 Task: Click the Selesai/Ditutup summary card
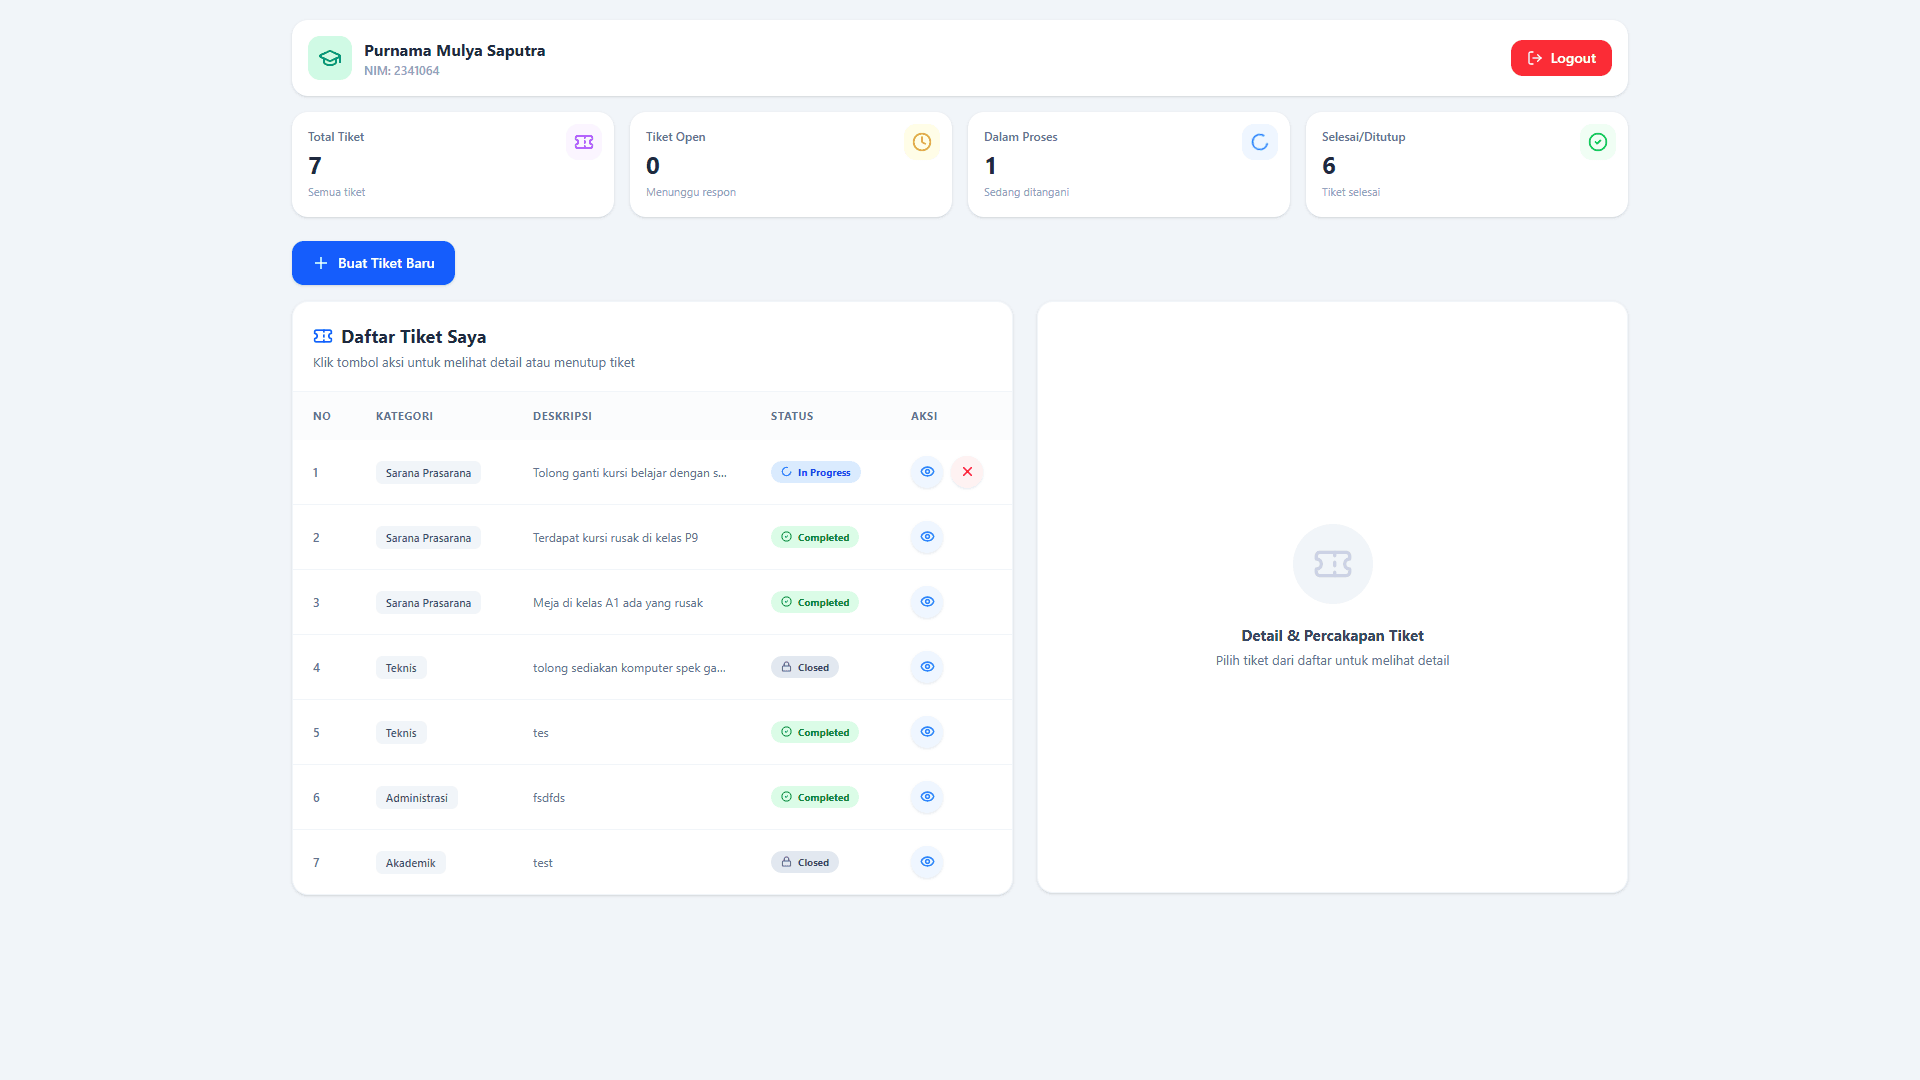click(x=1467, y=164)
